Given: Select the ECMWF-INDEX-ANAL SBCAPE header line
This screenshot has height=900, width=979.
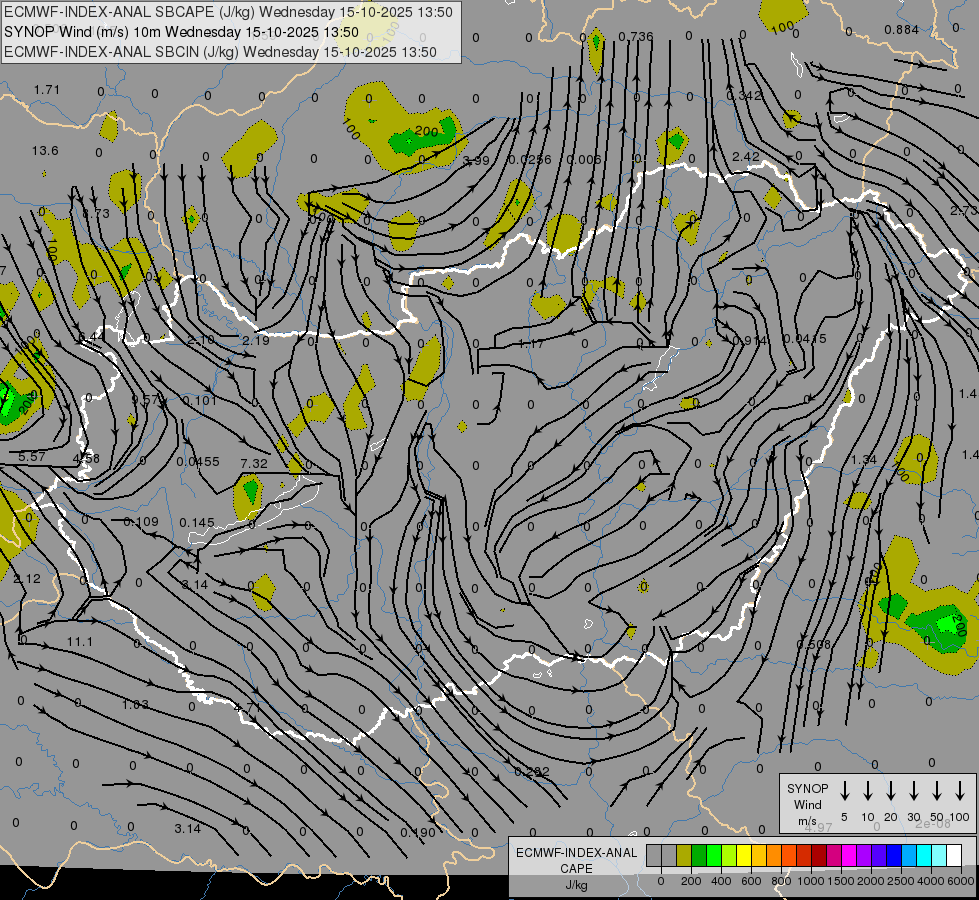Looking at the screenshot, I should pos(229,12).
